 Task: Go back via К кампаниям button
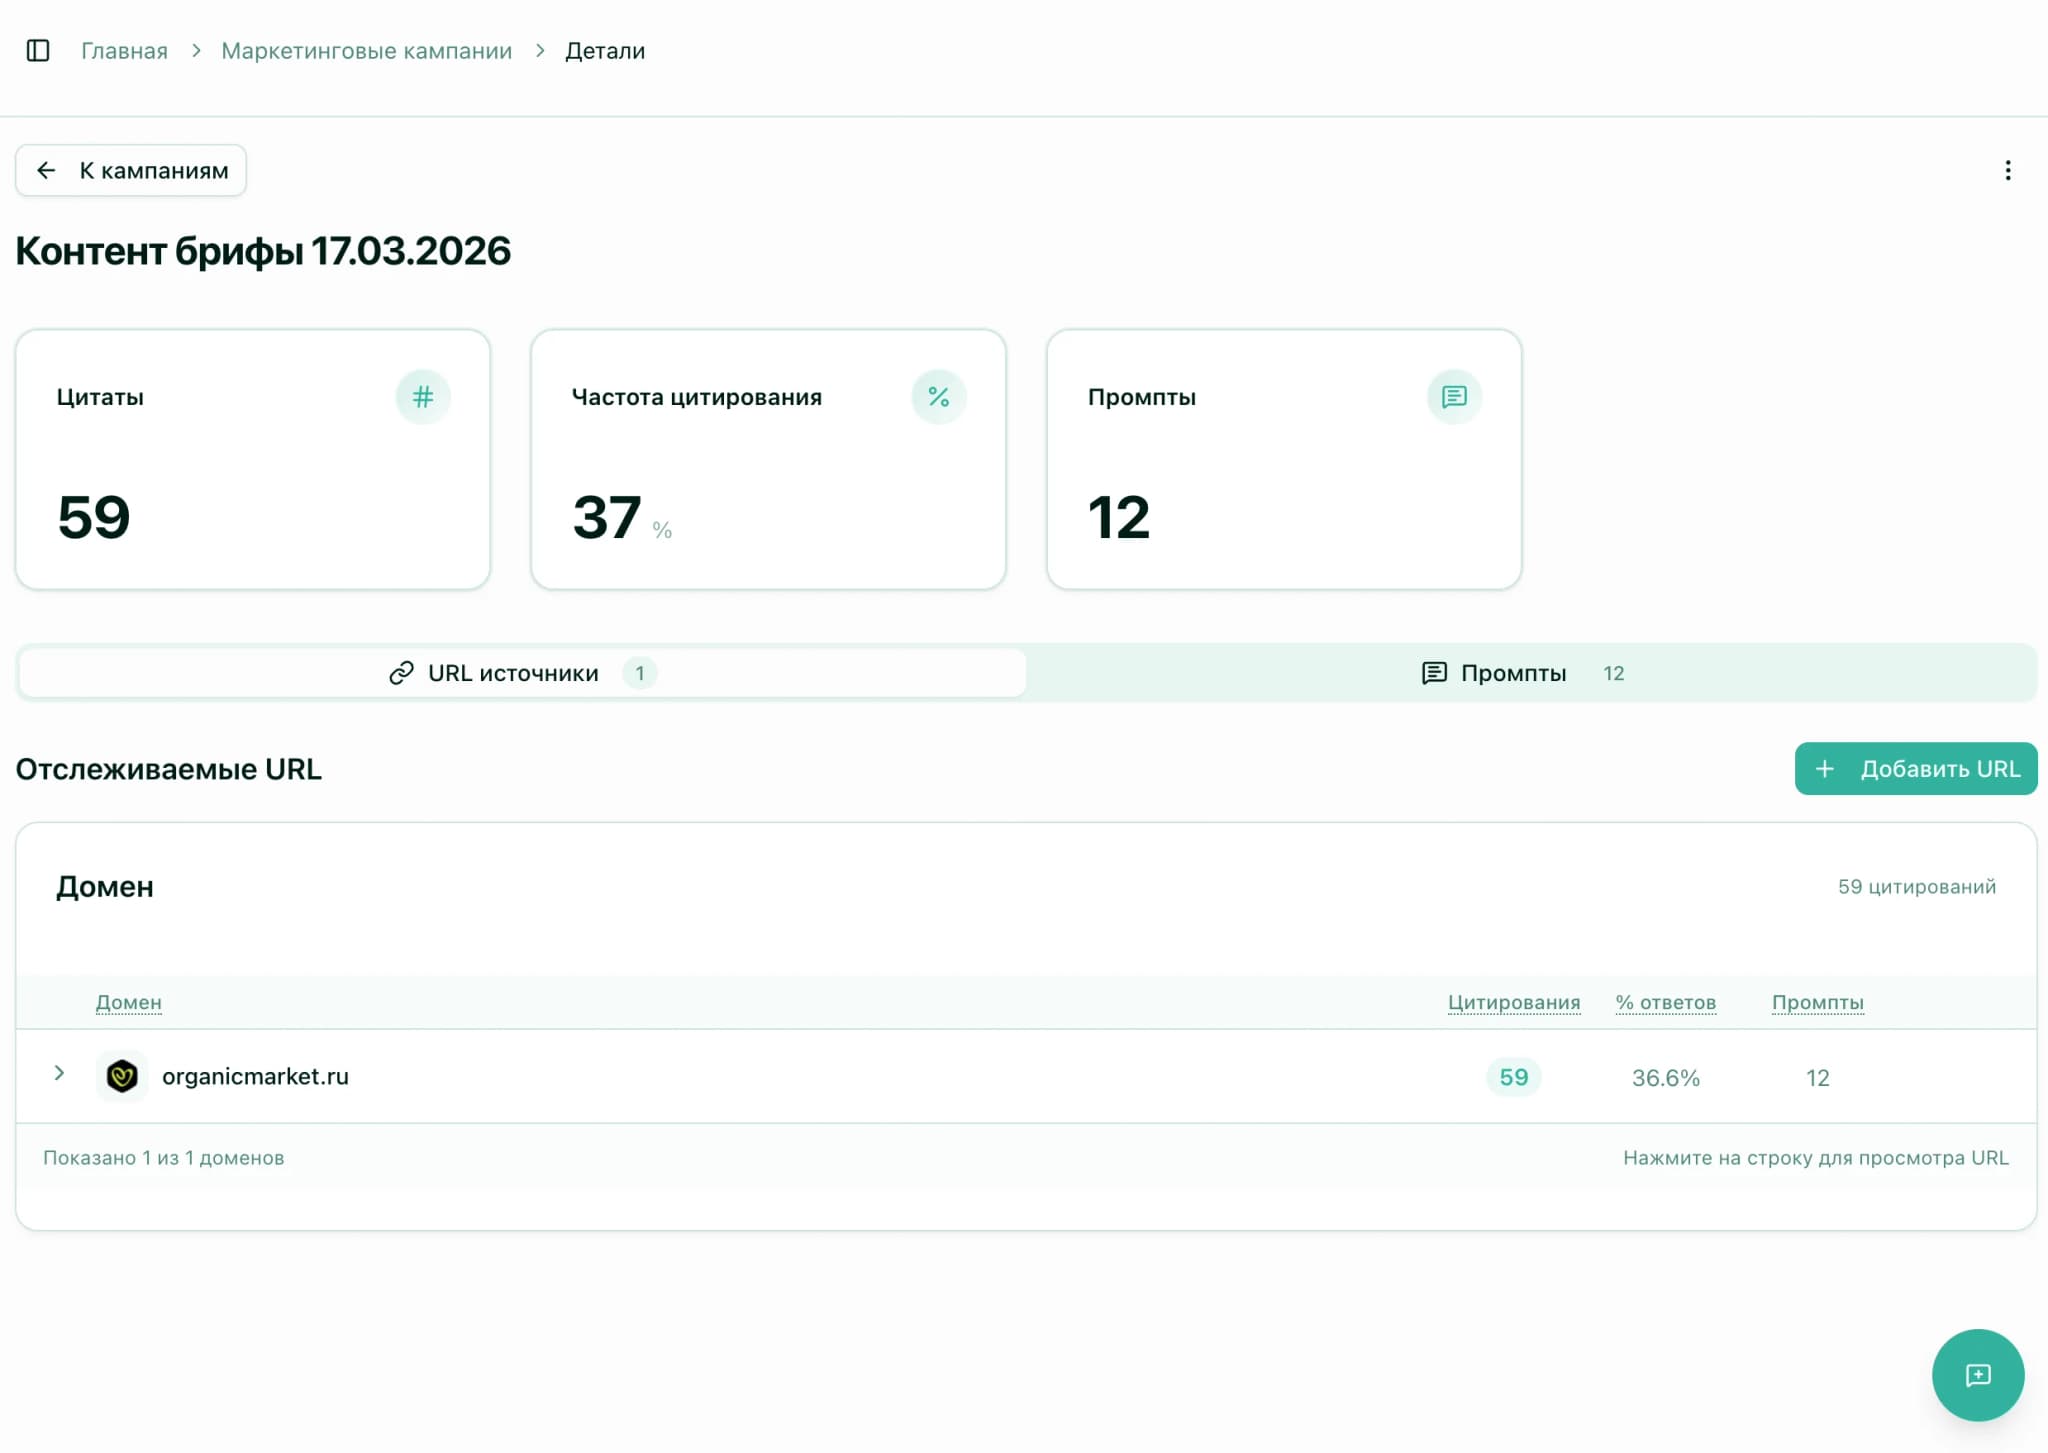click(131, 171)
